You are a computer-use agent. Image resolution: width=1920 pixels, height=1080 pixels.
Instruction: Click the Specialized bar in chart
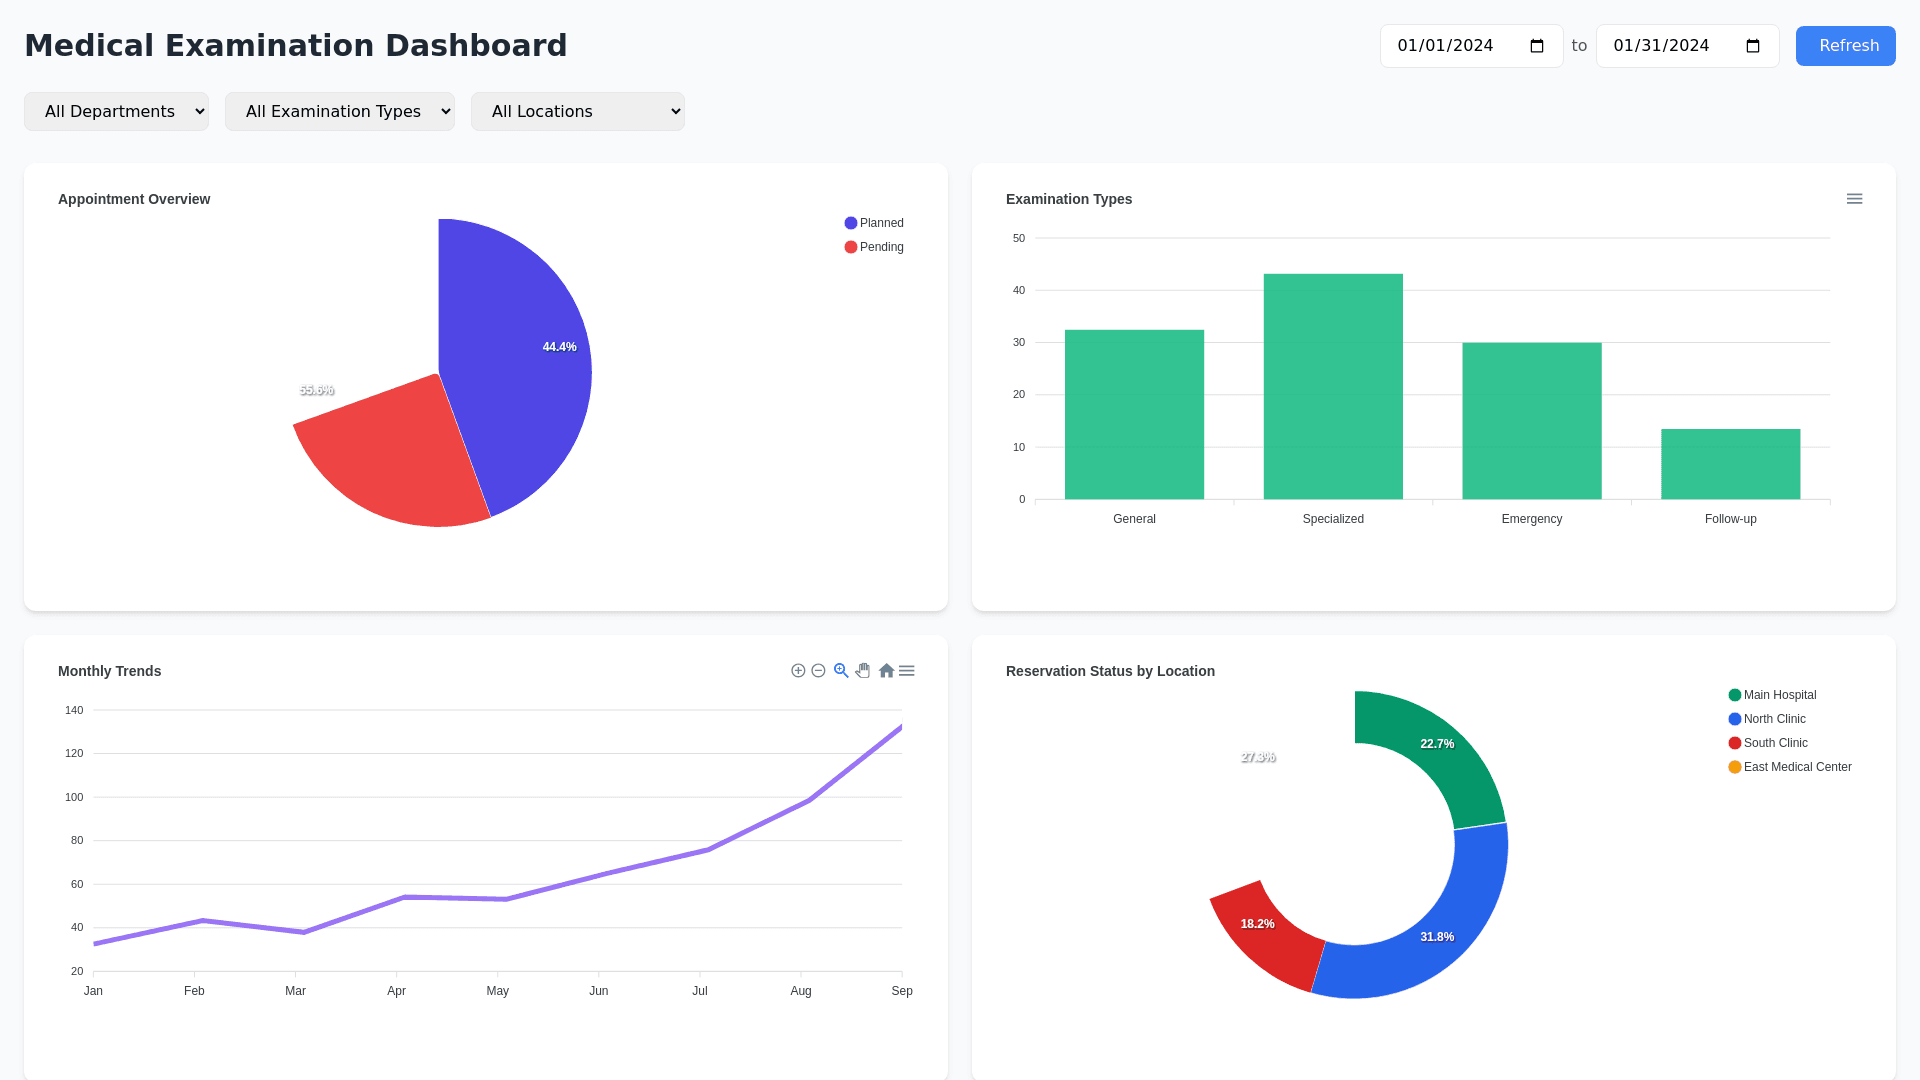(1333, 386)
